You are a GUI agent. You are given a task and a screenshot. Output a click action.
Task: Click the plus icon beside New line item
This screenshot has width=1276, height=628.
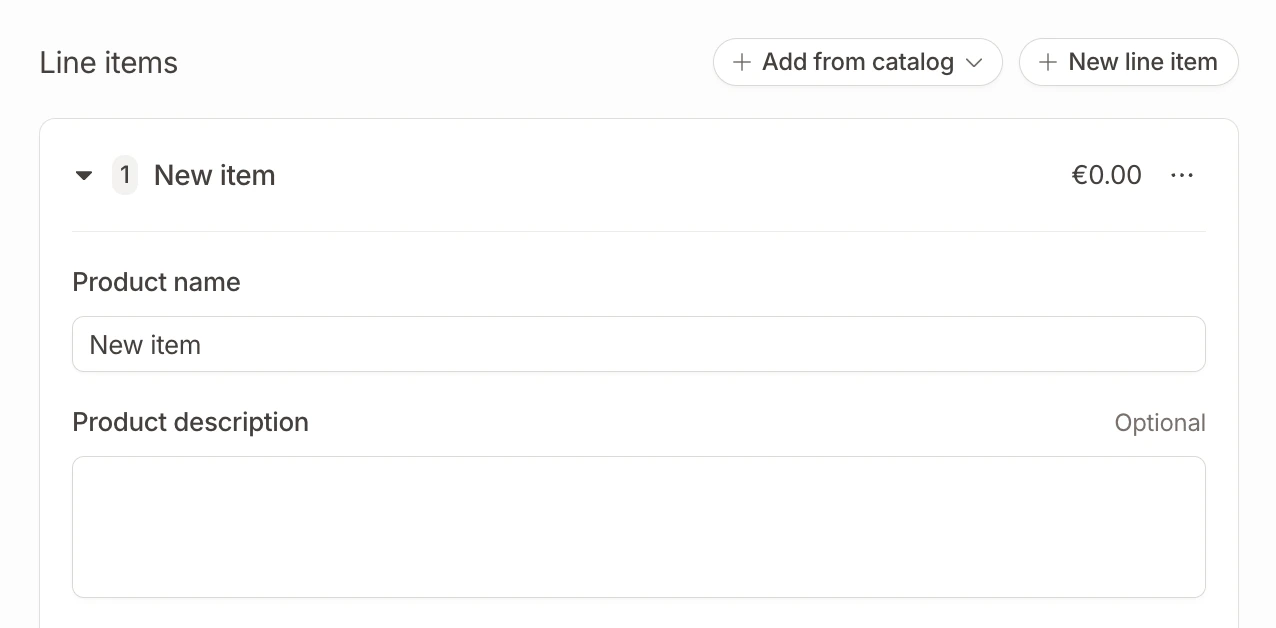pyautogui.click(x=1048, y=62)
